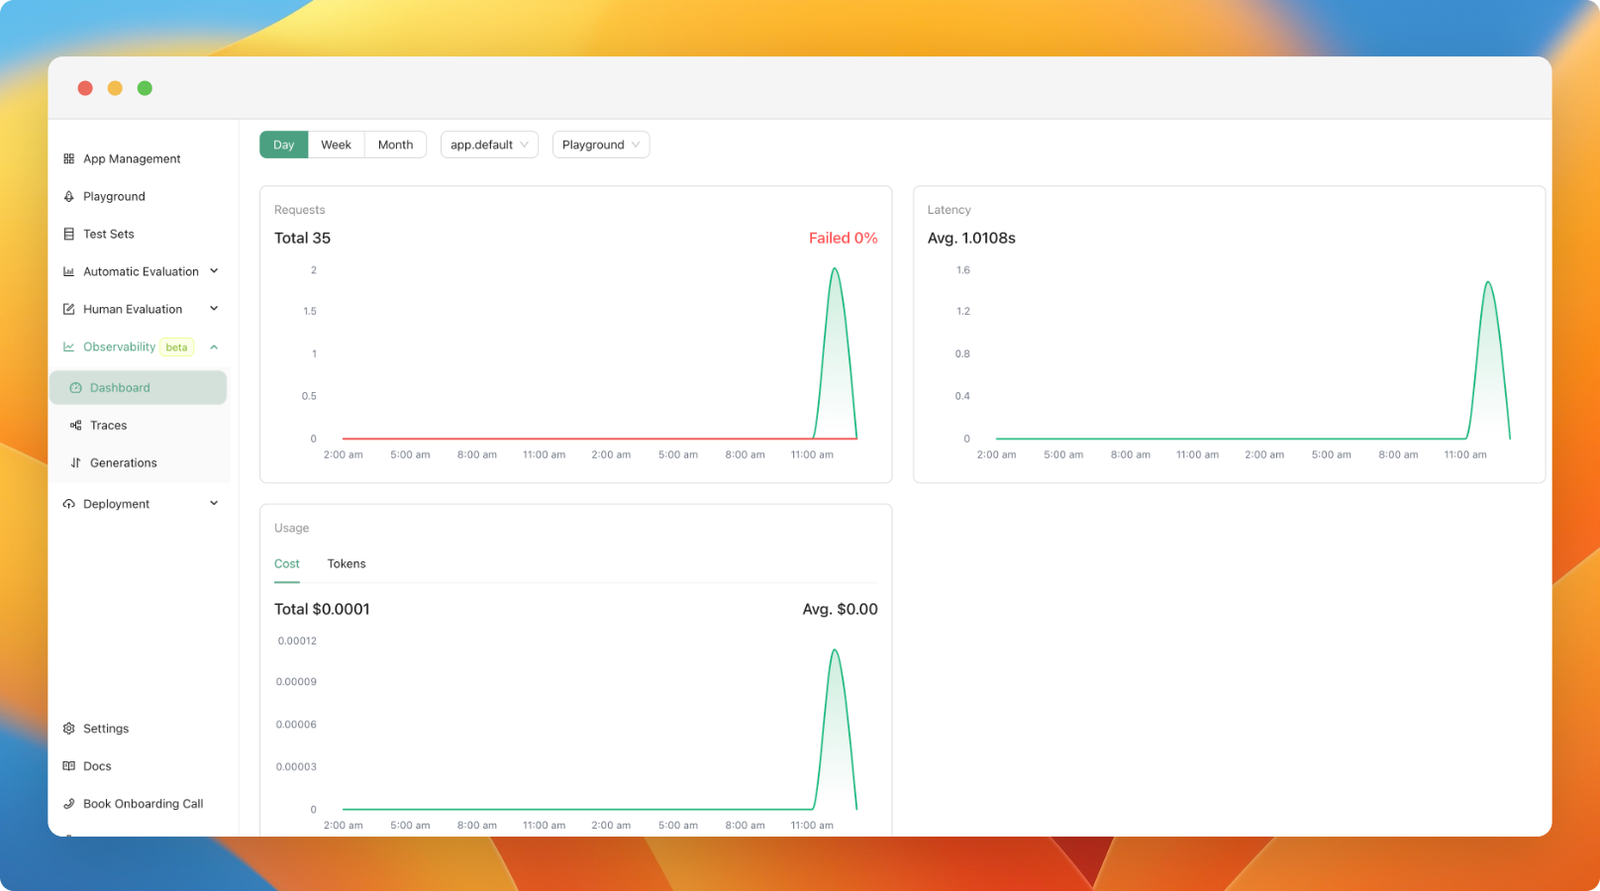Click the Docs book icon
1600x891 pixels.
tap(69, 766)
